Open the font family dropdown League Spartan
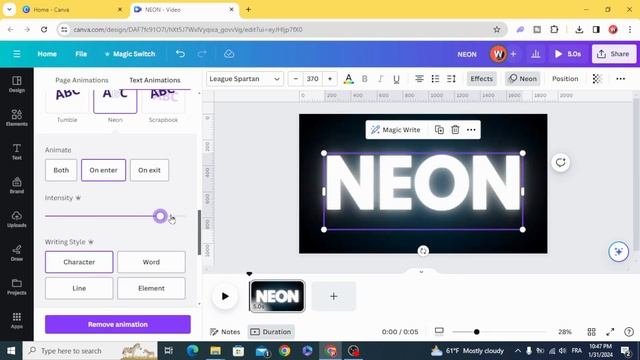The height and width of the screenshot is (360, 640). (244, 79)
